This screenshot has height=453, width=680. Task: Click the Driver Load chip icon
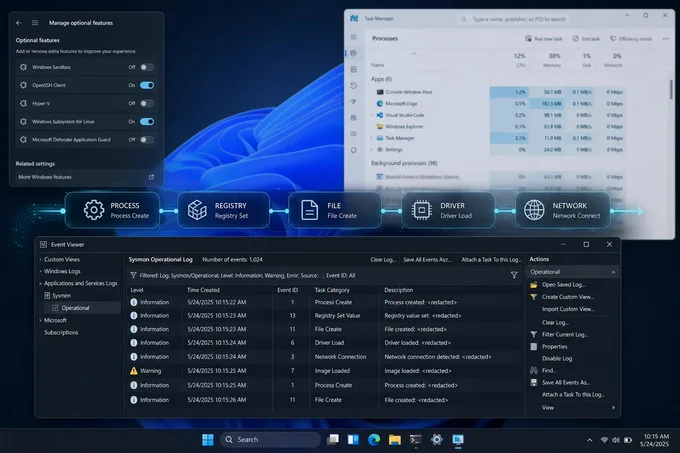422,210
